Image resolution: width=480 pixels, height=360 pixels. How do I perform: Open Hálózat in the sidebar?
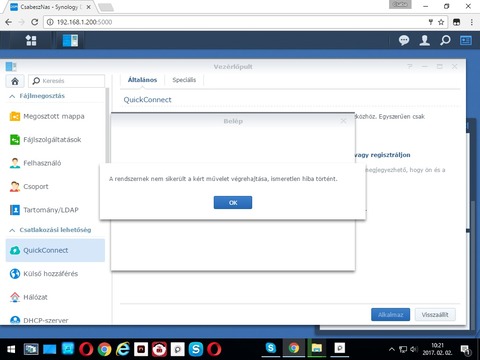point(55,297)
